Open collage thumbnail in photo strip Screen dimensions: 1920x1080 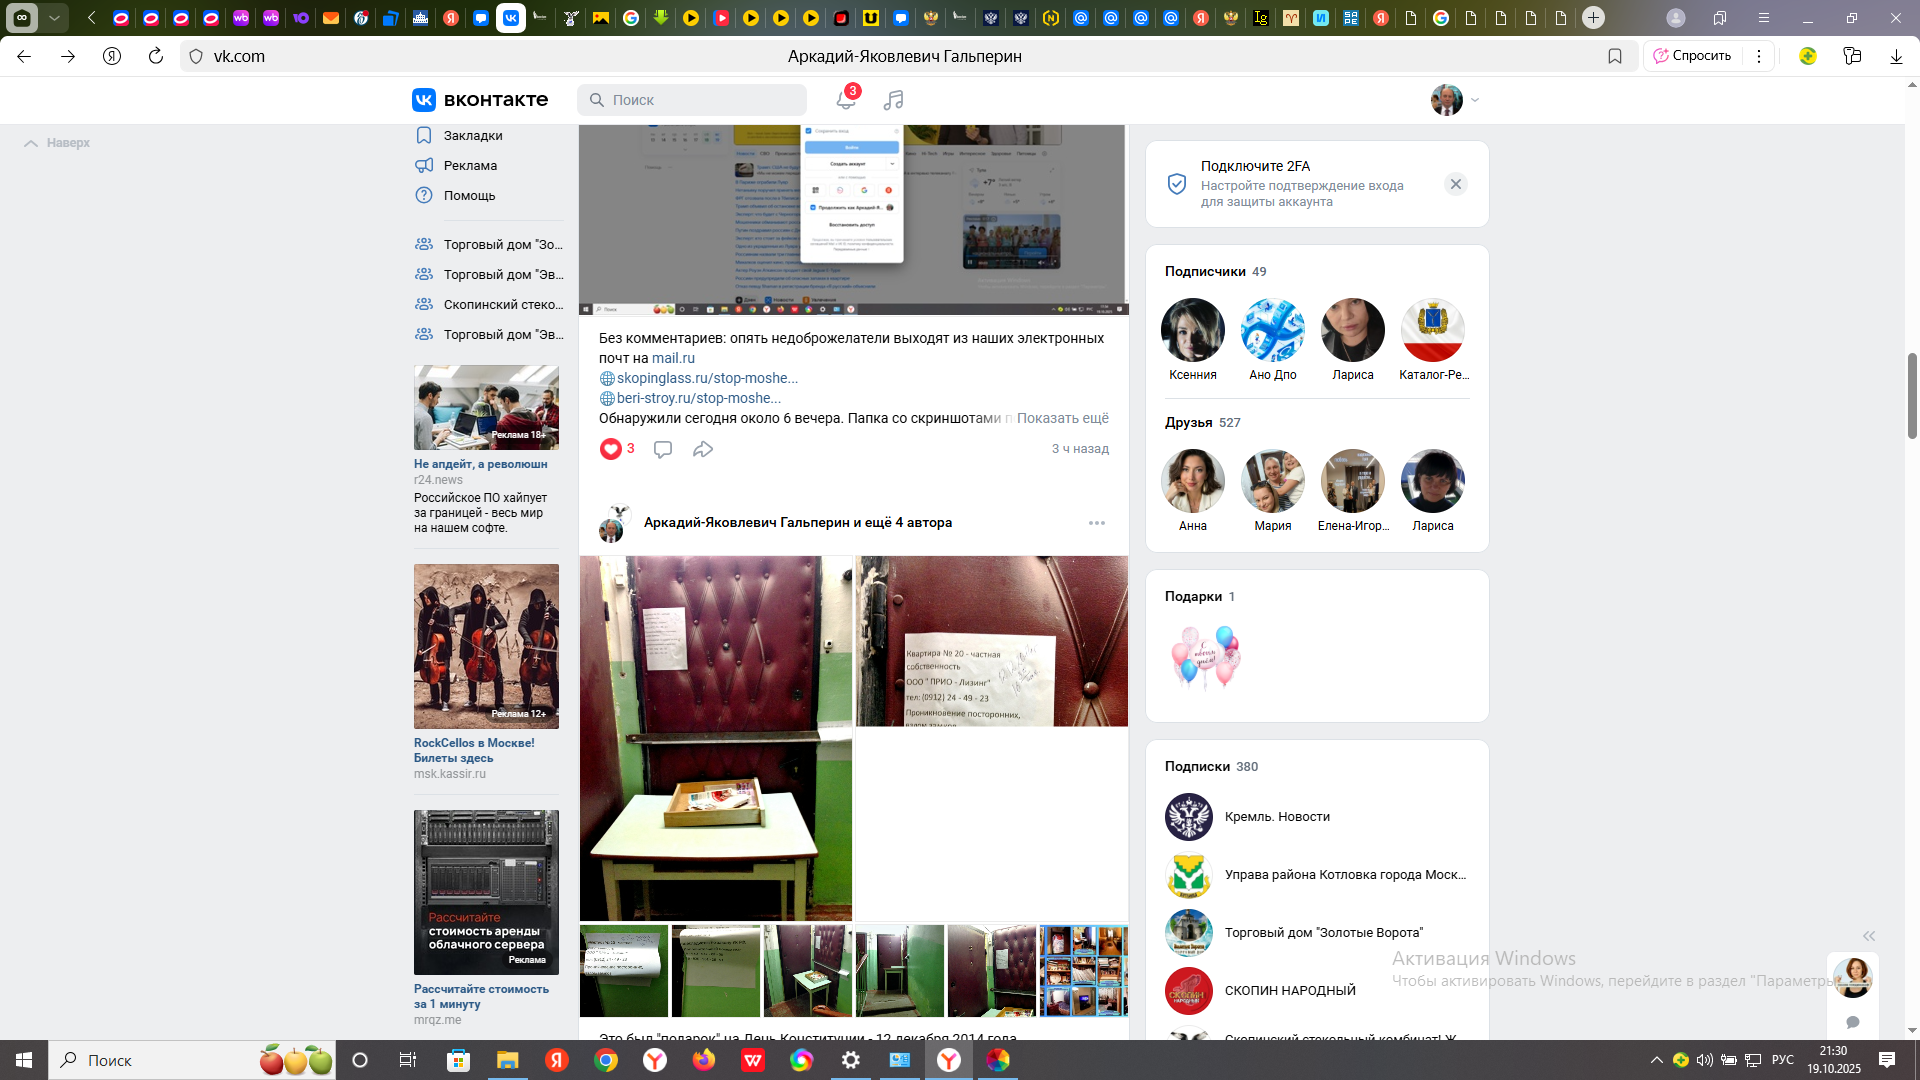click(x=1083, y=970)
